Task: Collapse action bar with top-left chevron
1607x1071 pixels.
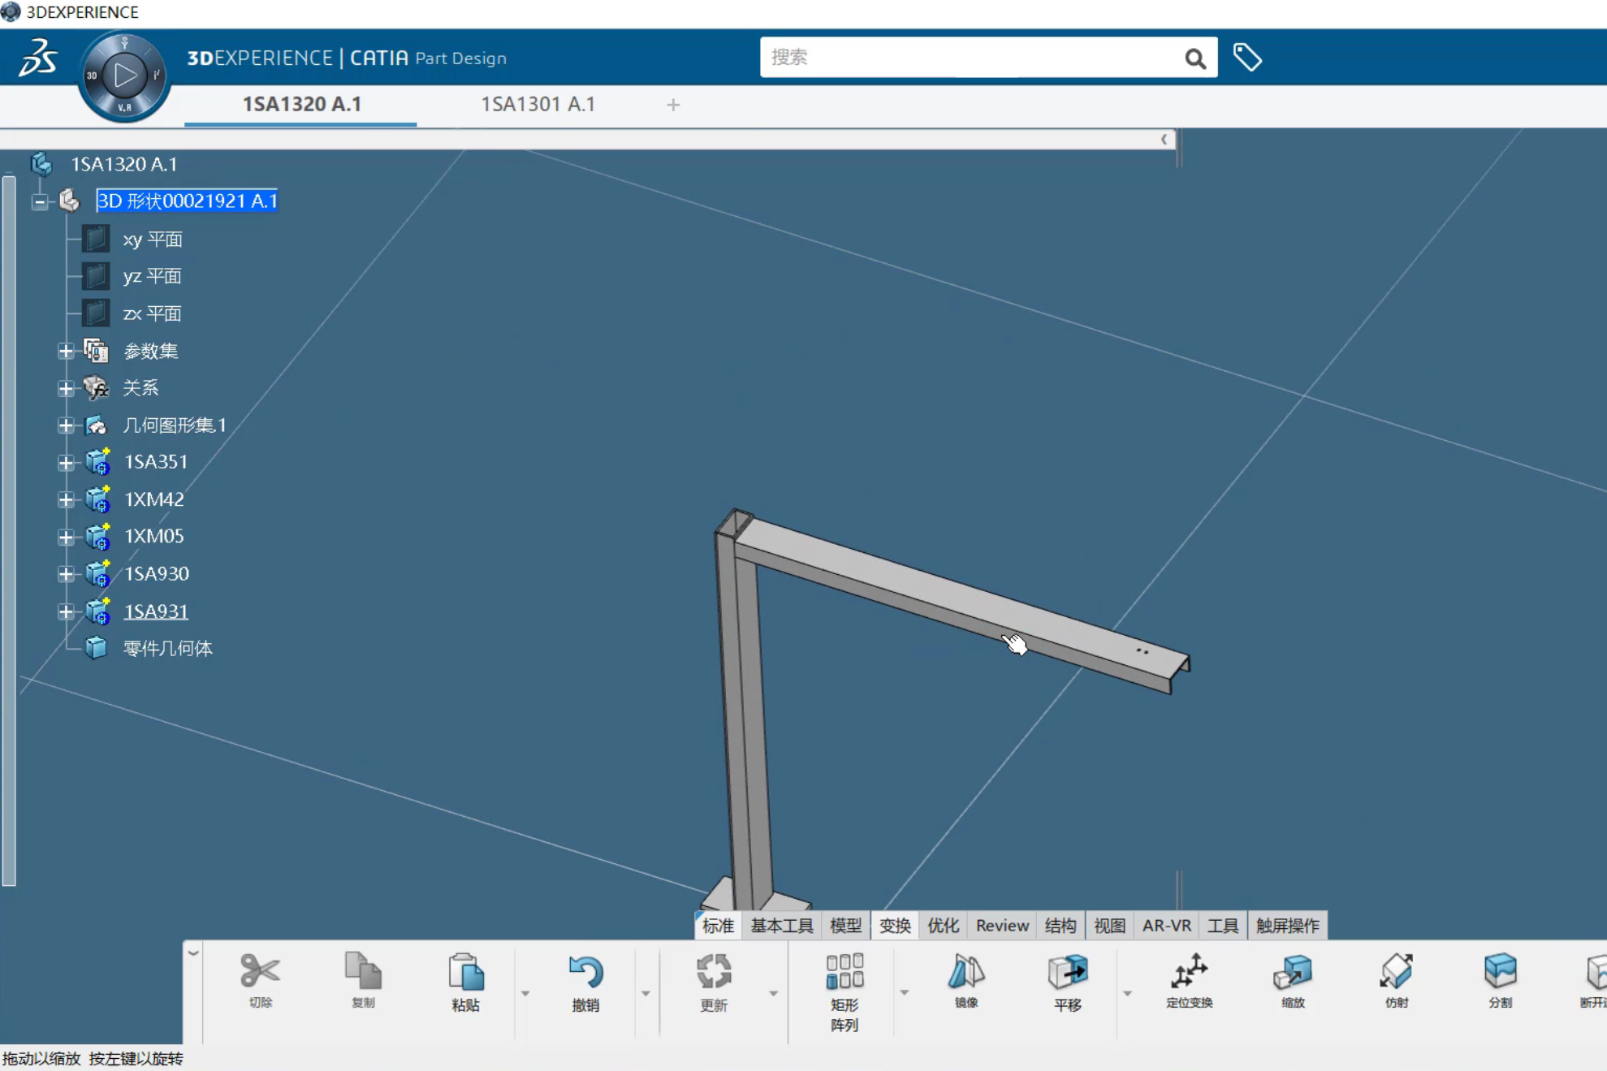Action: 193,953
